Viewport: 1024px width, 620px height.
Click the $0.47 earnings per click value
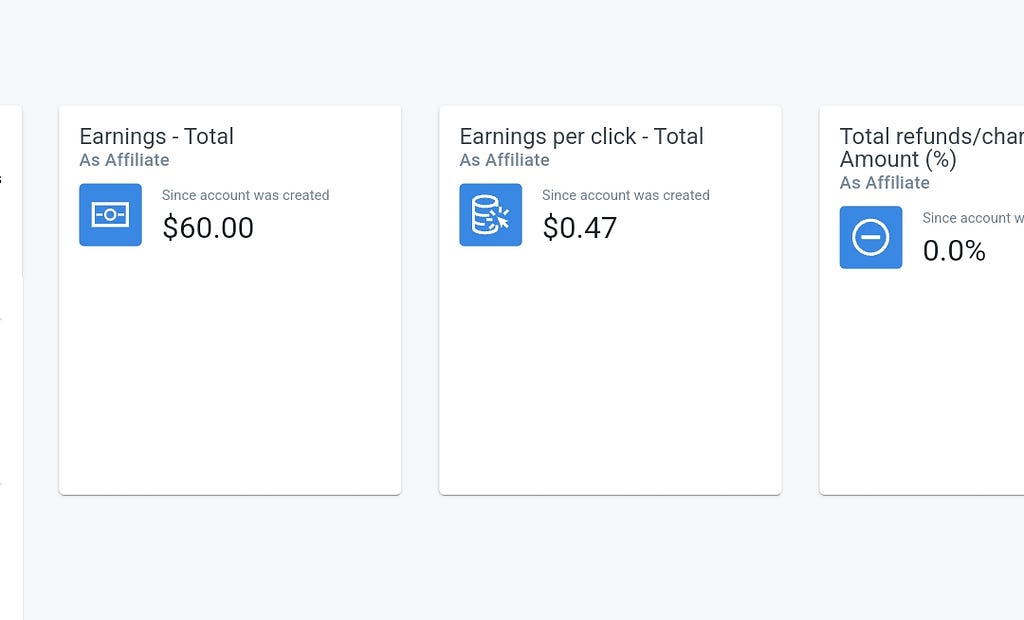(x=579, y=228)
